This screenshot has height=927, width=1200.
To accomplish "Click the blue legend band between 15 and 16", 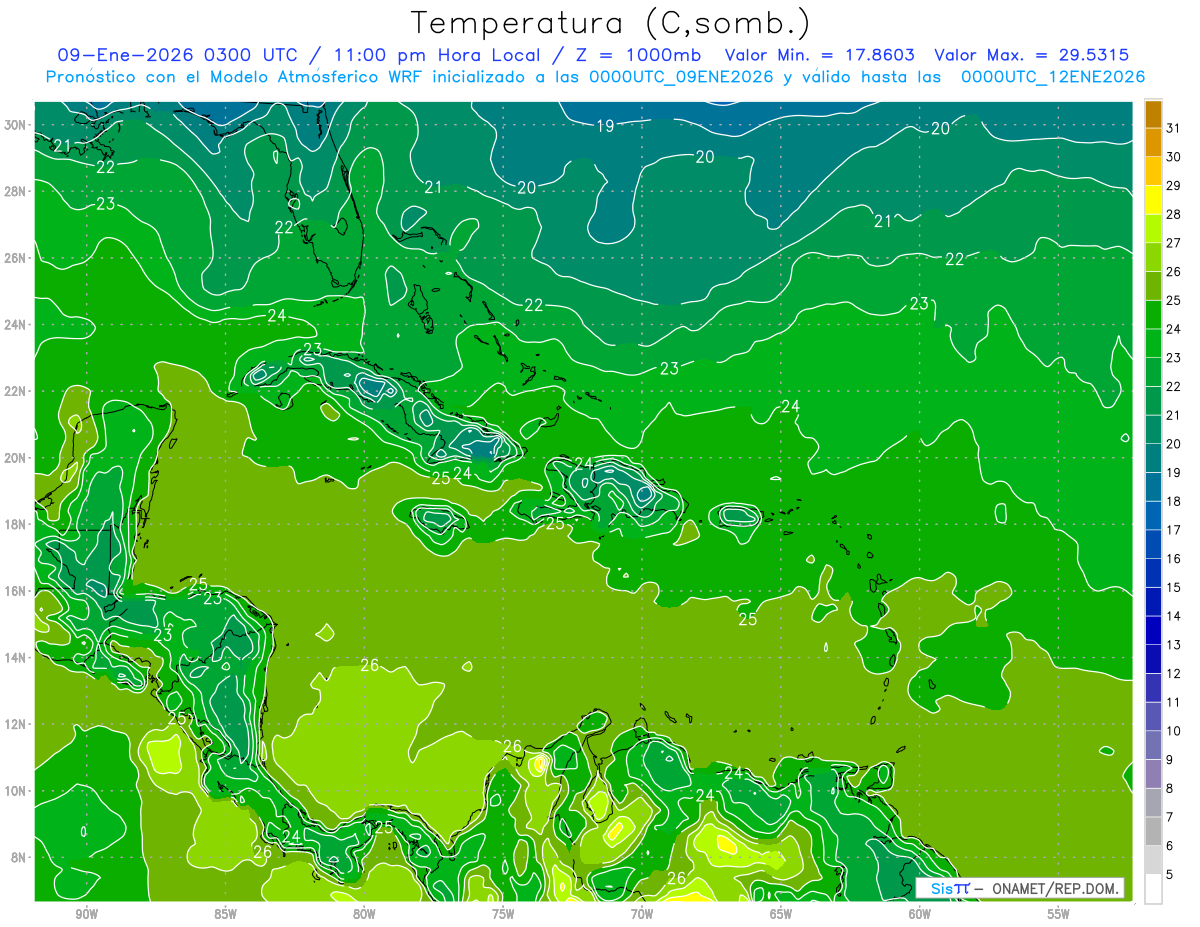I will point(1153,573).
